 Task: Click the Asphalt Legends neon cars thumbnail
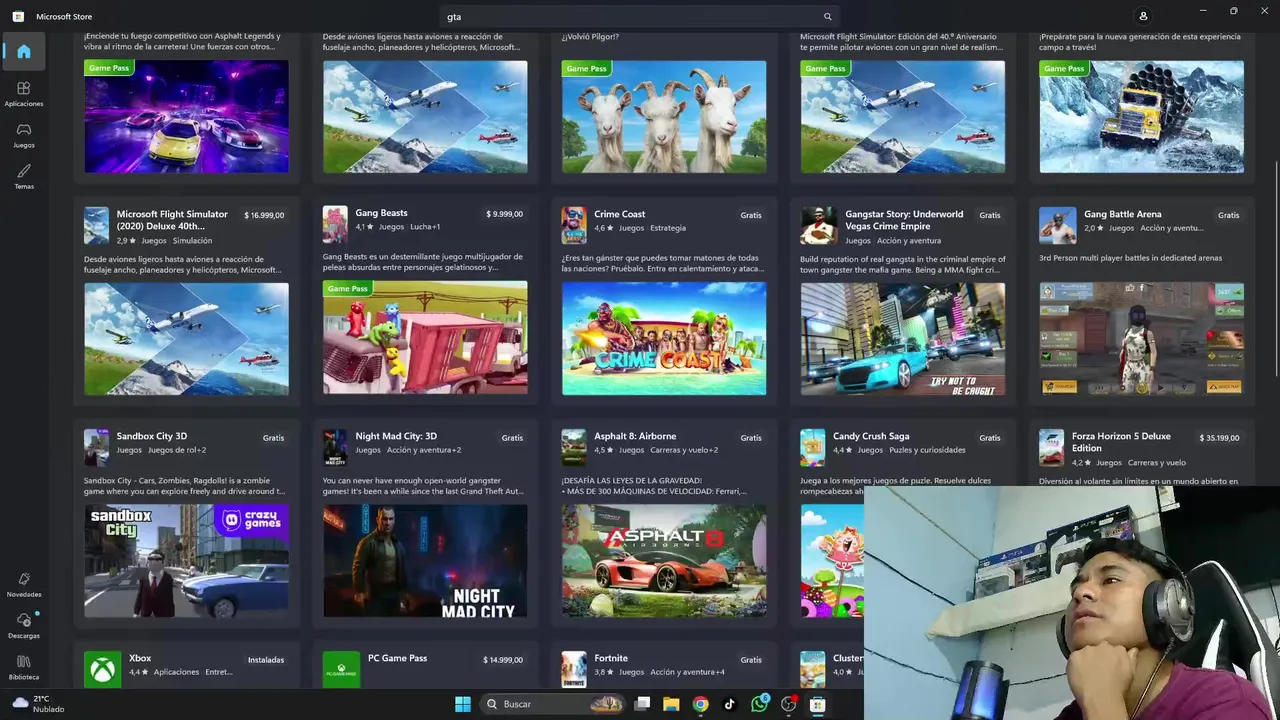[x=186, y=116]
